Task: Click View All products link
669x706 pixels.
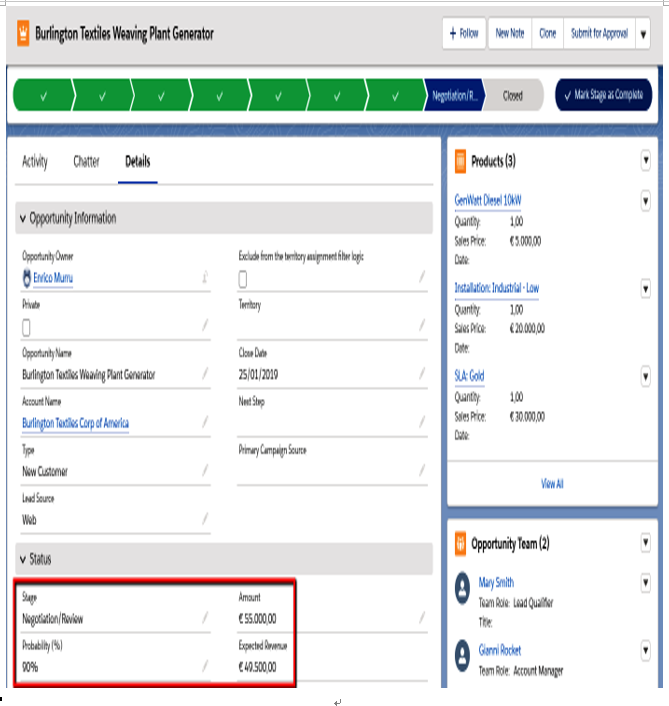Action: pos(552,484)
